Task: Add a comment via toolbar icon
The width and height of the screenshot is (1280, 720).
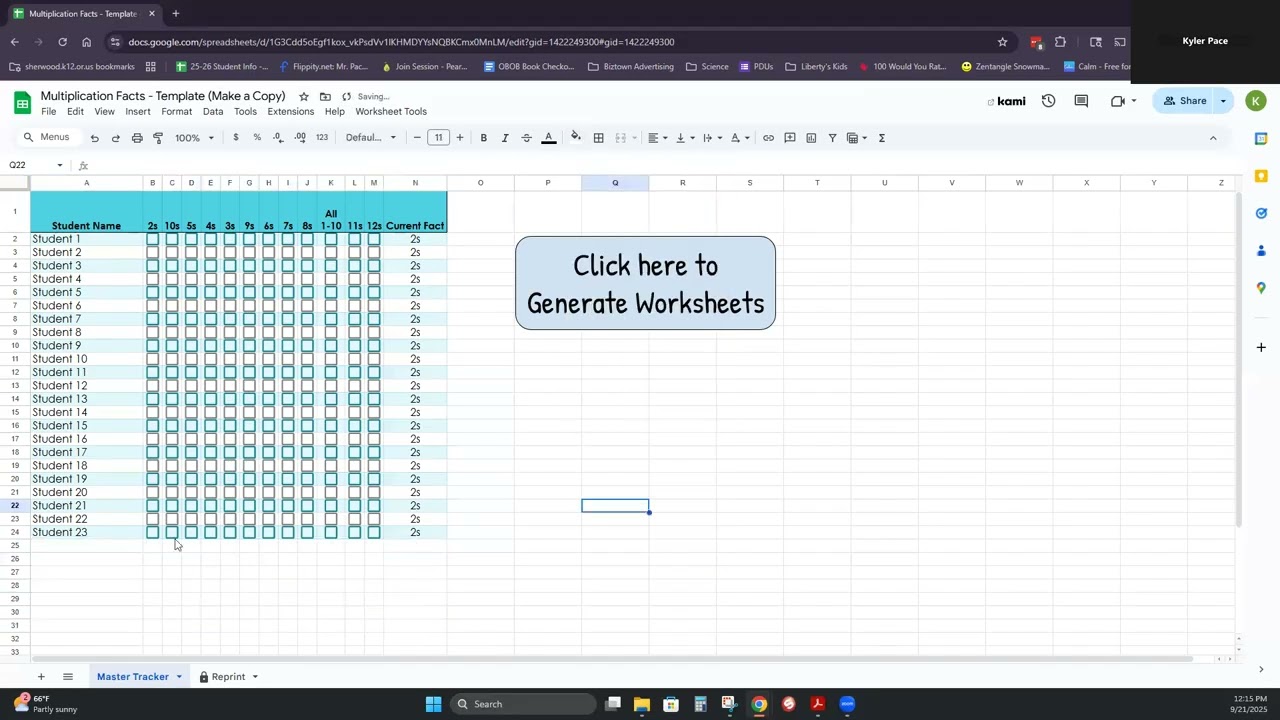Action: tap(790, 138)
